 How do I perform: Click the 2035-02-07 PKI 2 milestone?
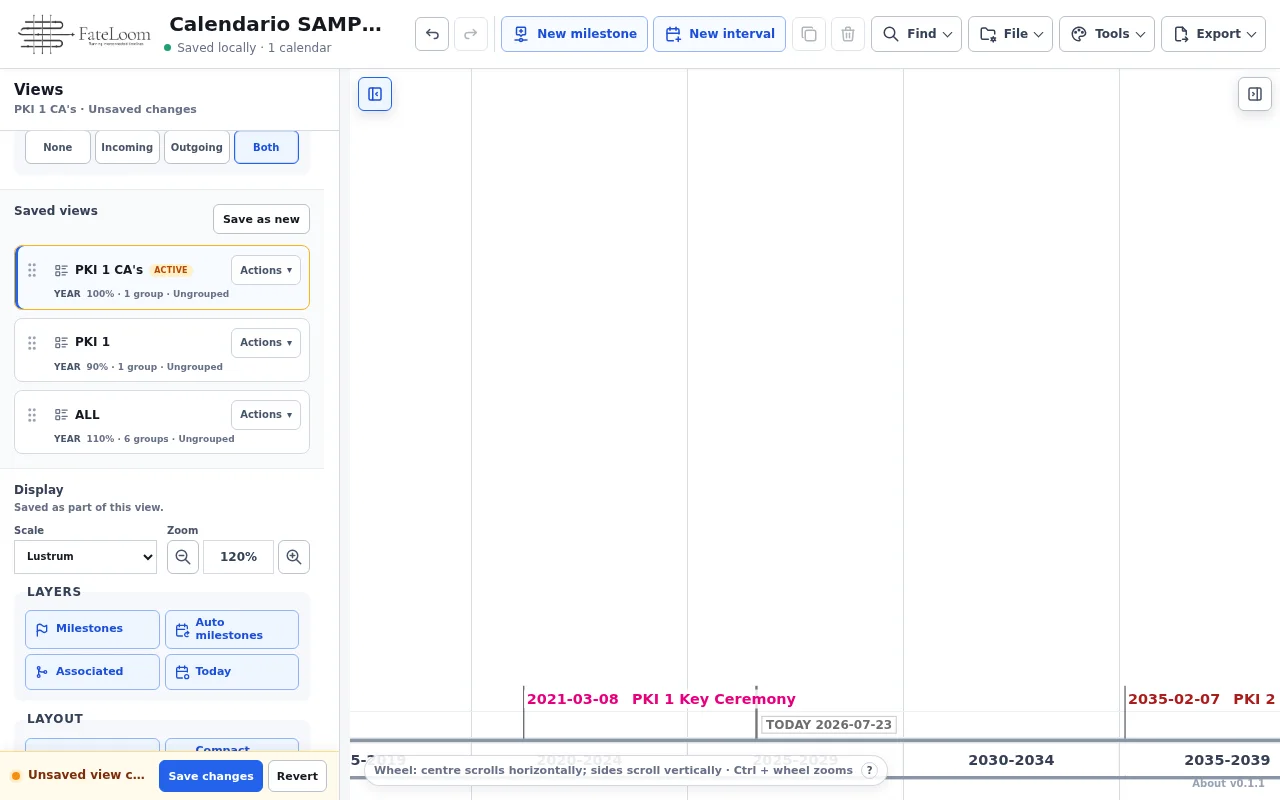[1202, 699]
